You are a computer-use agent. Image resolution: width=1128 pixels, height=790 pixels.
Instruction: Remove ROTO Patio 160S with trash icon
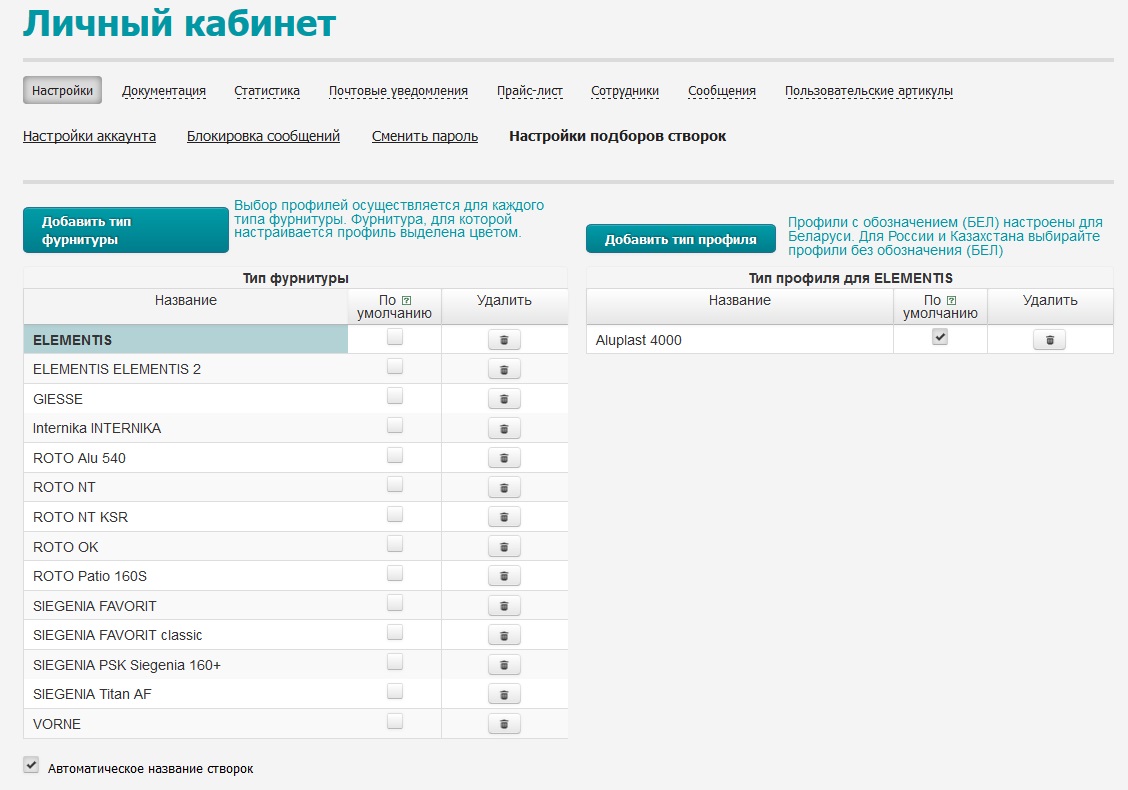pos(504,576)
